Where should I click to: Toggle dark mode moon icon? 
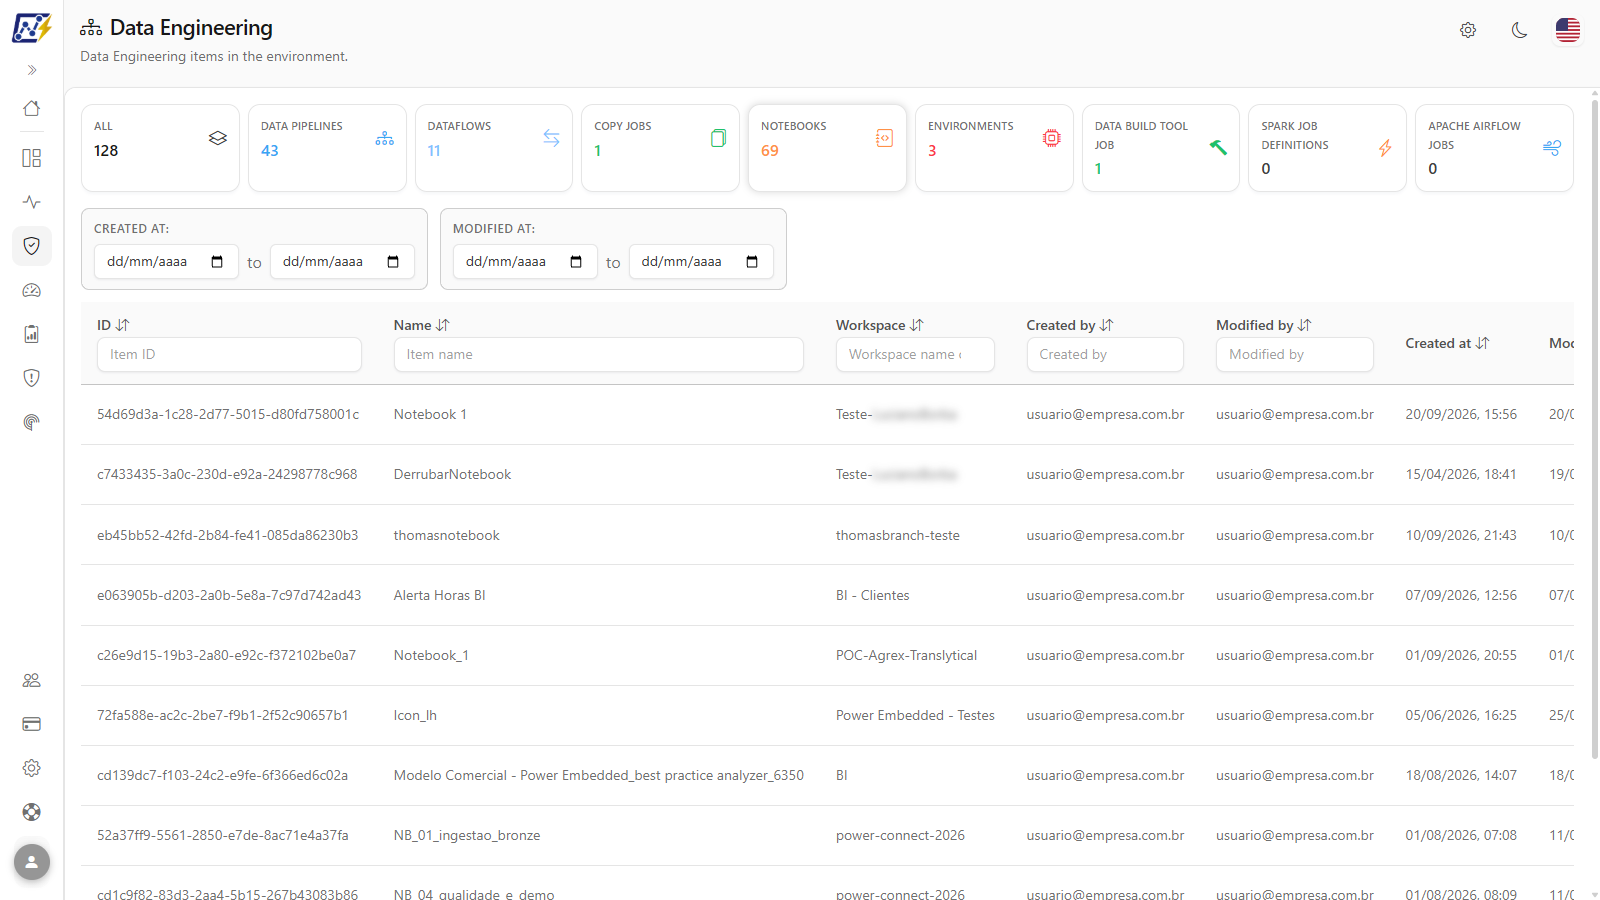click(1519, 30)
